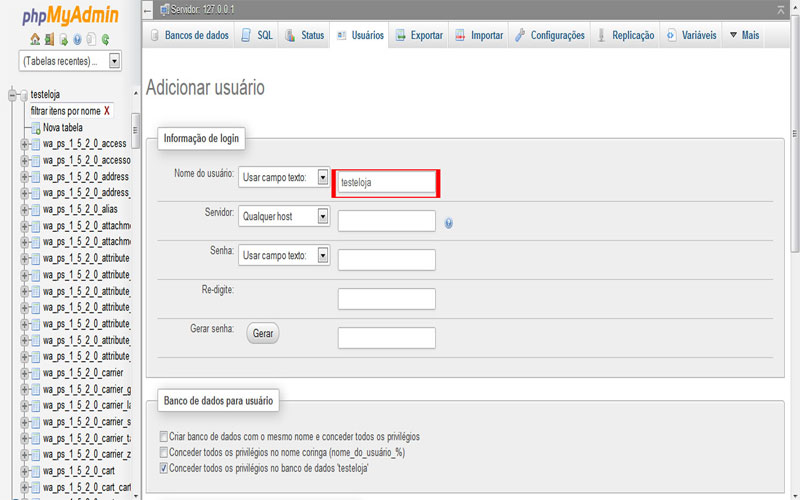Expand the wa_ps_1_5_2_0_alias table node
The image size is (800, 500).
tap(24, 210)
